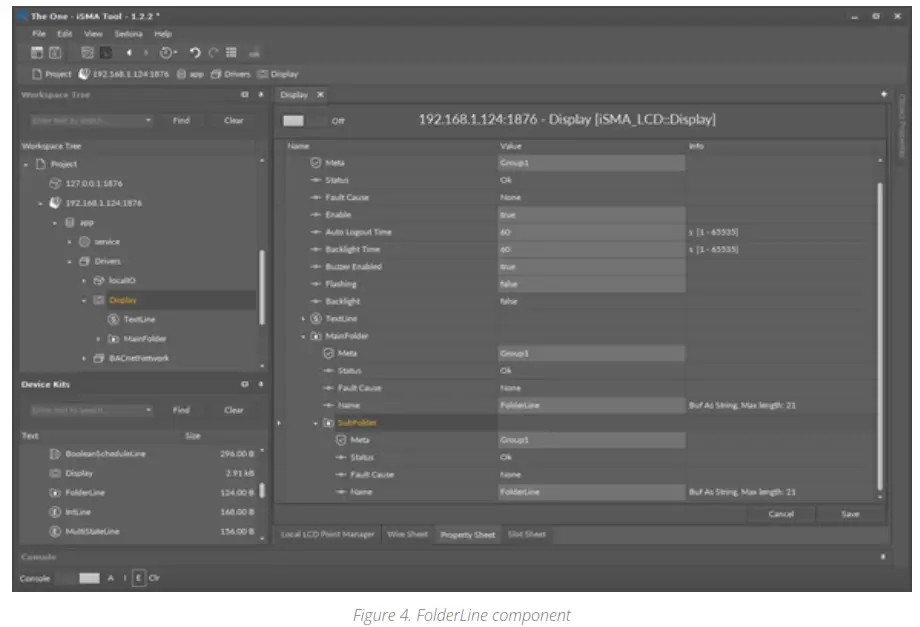Click the forward navigation arrow in toolbar
Screen dimensions: 920x627
click(146, 53)
